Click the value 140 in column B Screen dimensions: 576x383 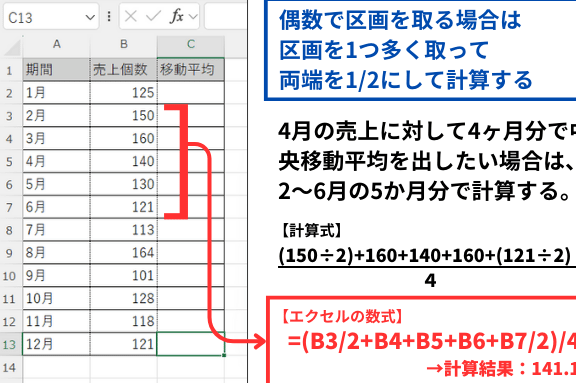click(x=124, y=161)
